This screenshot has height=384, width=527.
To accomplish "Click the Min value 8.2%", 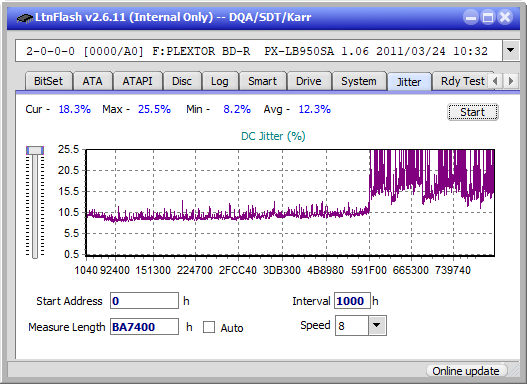I will tap(237, 109).
